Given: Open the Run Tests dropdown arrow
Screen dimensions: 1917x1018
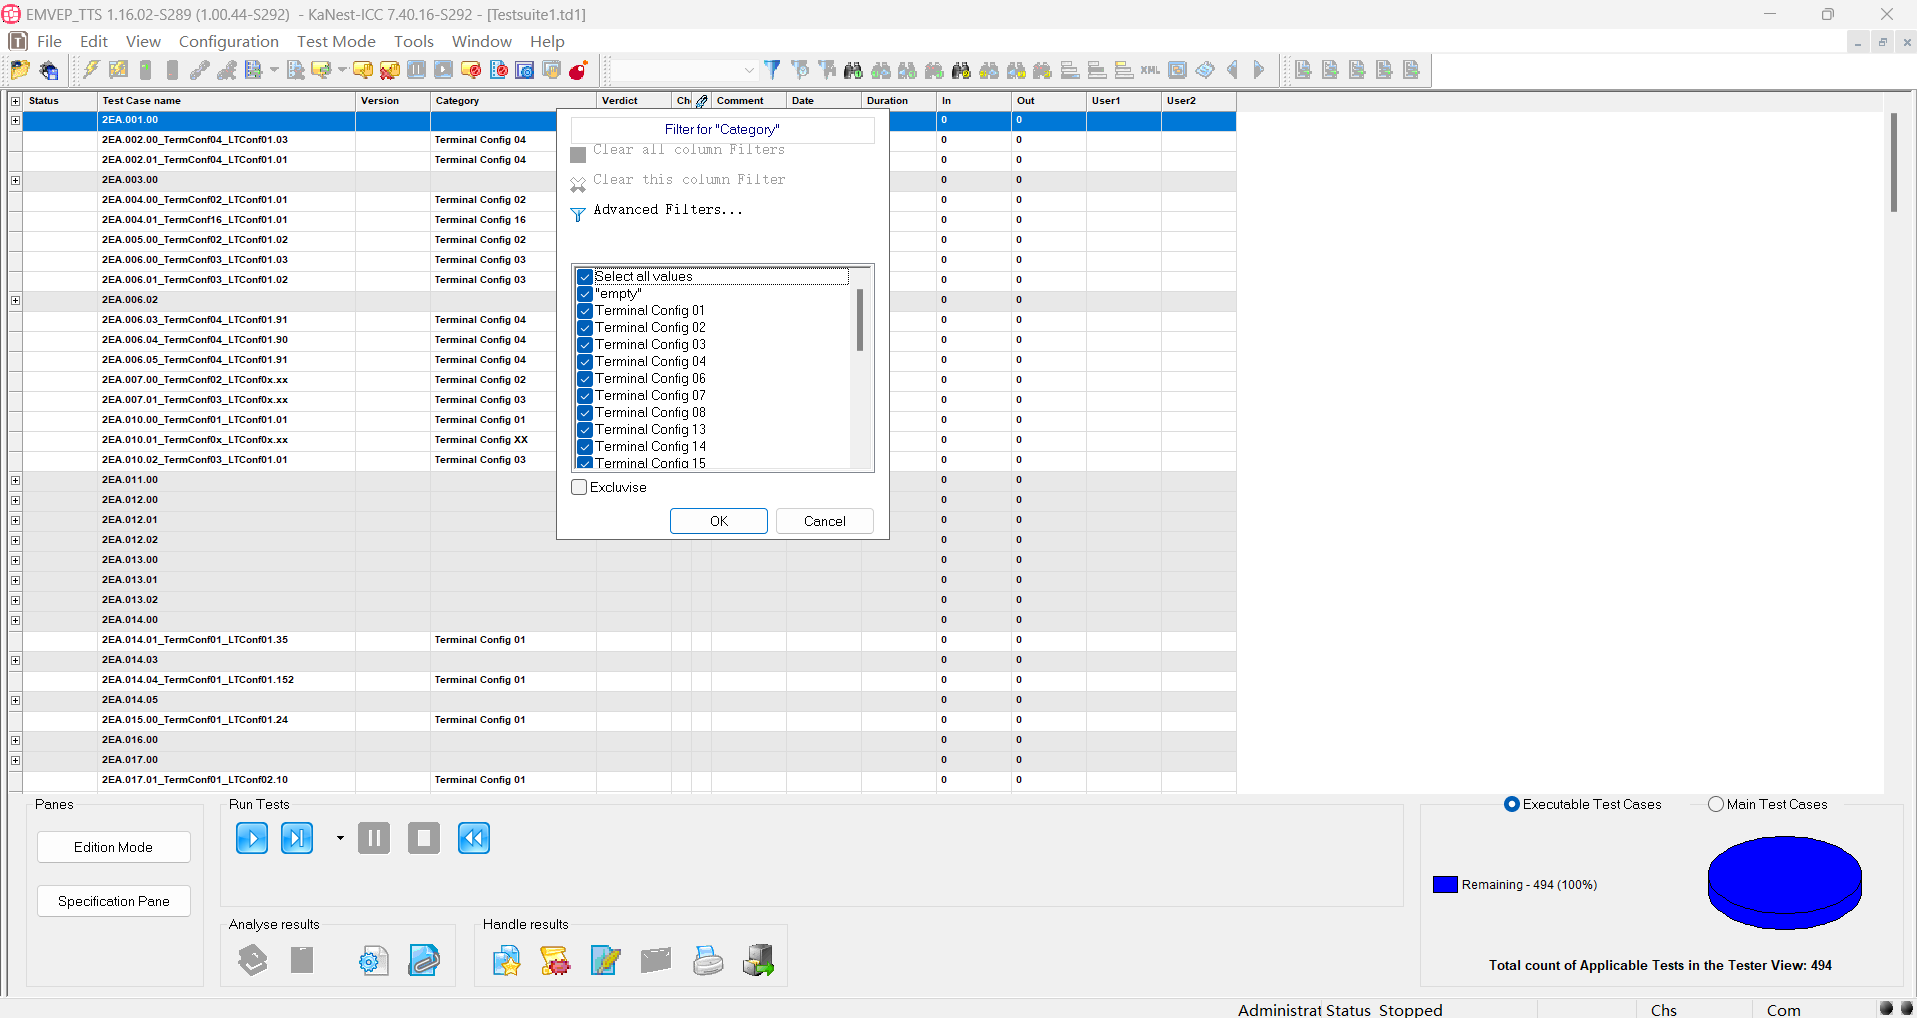Looking at the screenshot, I should point(340,838).
